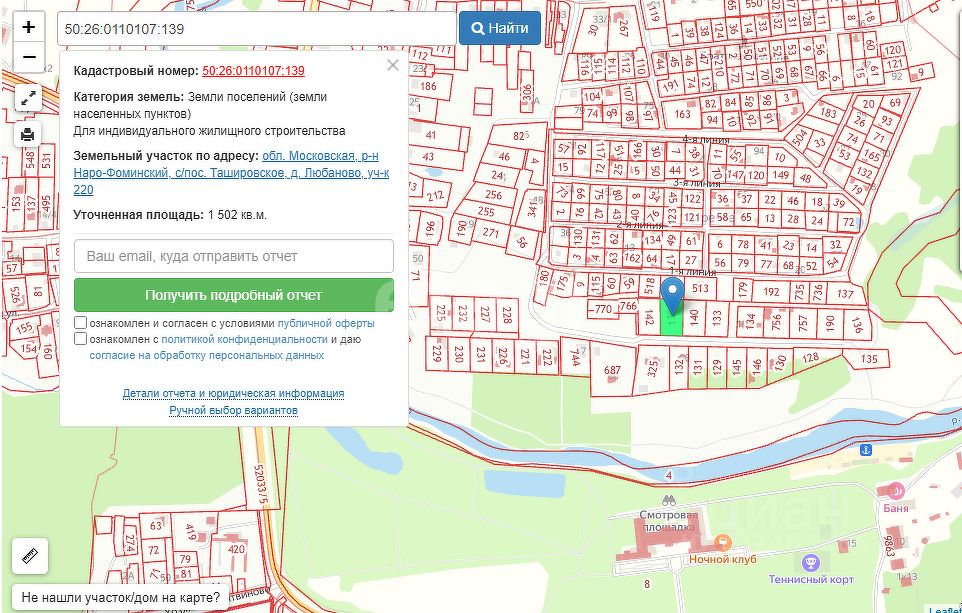Viewport: 962px width, 613px height.
Task: Click the cadastral number search field
Action: coord(257,29)
